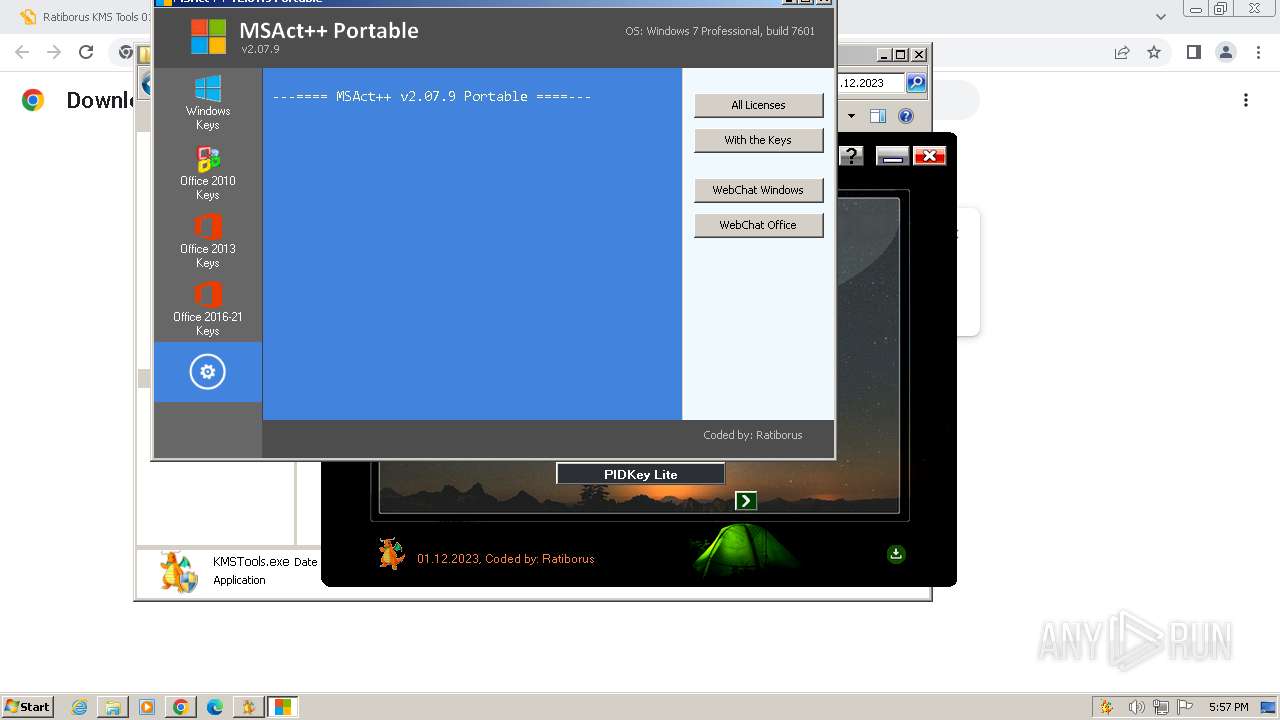Open the Office 2010 Keys section
The image size is (1280, 720).
pyautogui.click(x=208, y=173)
